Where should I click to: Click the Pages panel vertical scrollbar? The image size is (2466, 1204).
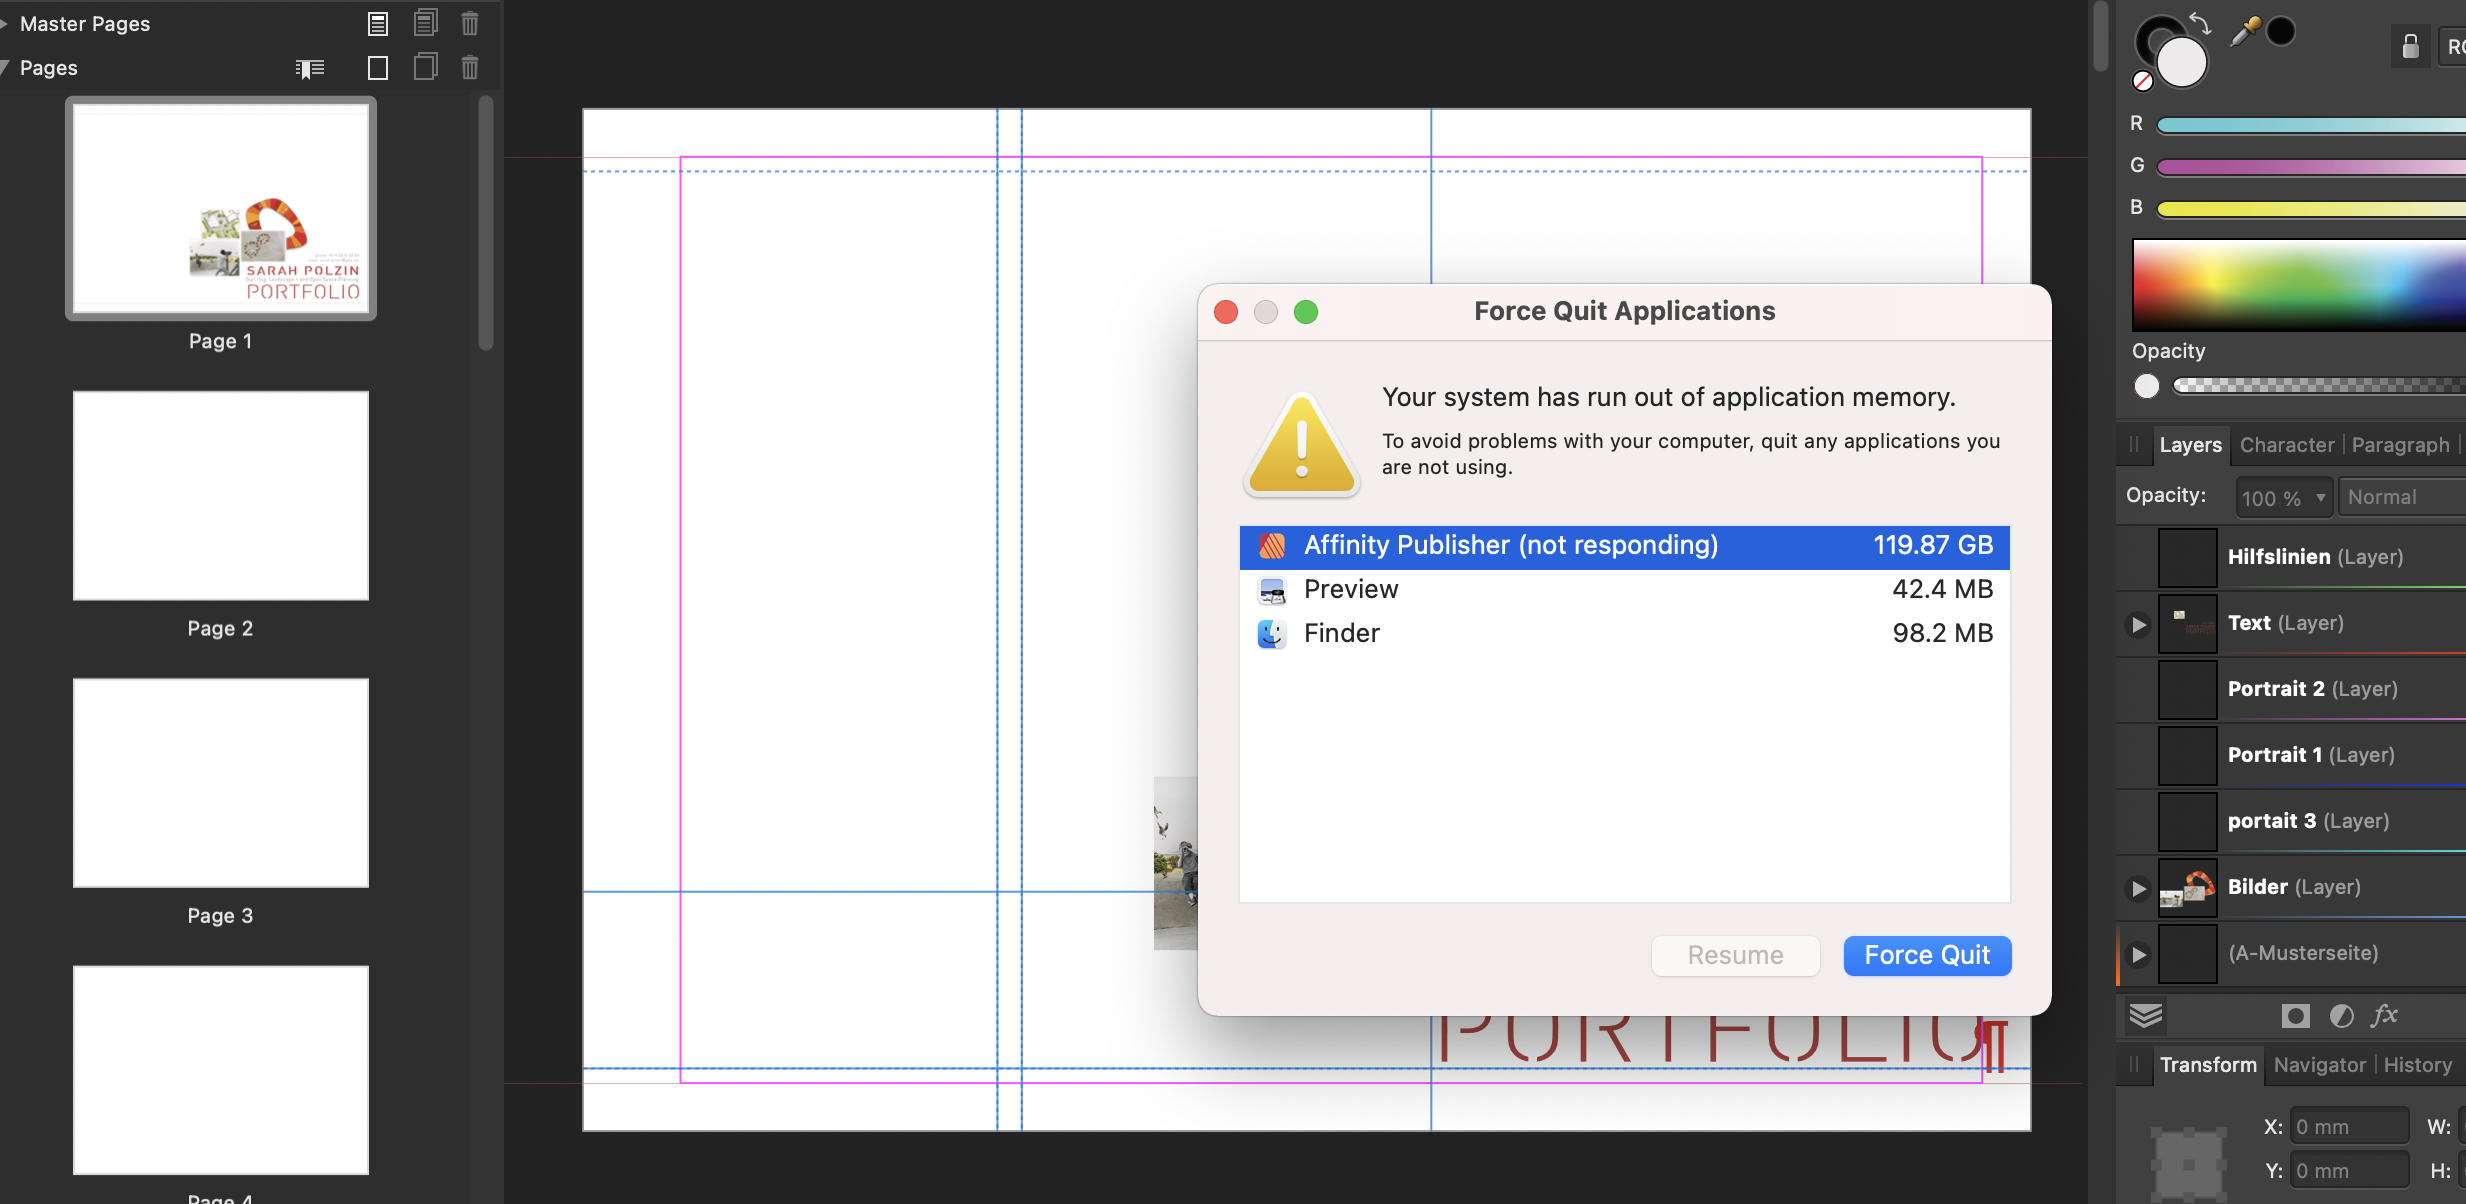click(x=486, y=223)
